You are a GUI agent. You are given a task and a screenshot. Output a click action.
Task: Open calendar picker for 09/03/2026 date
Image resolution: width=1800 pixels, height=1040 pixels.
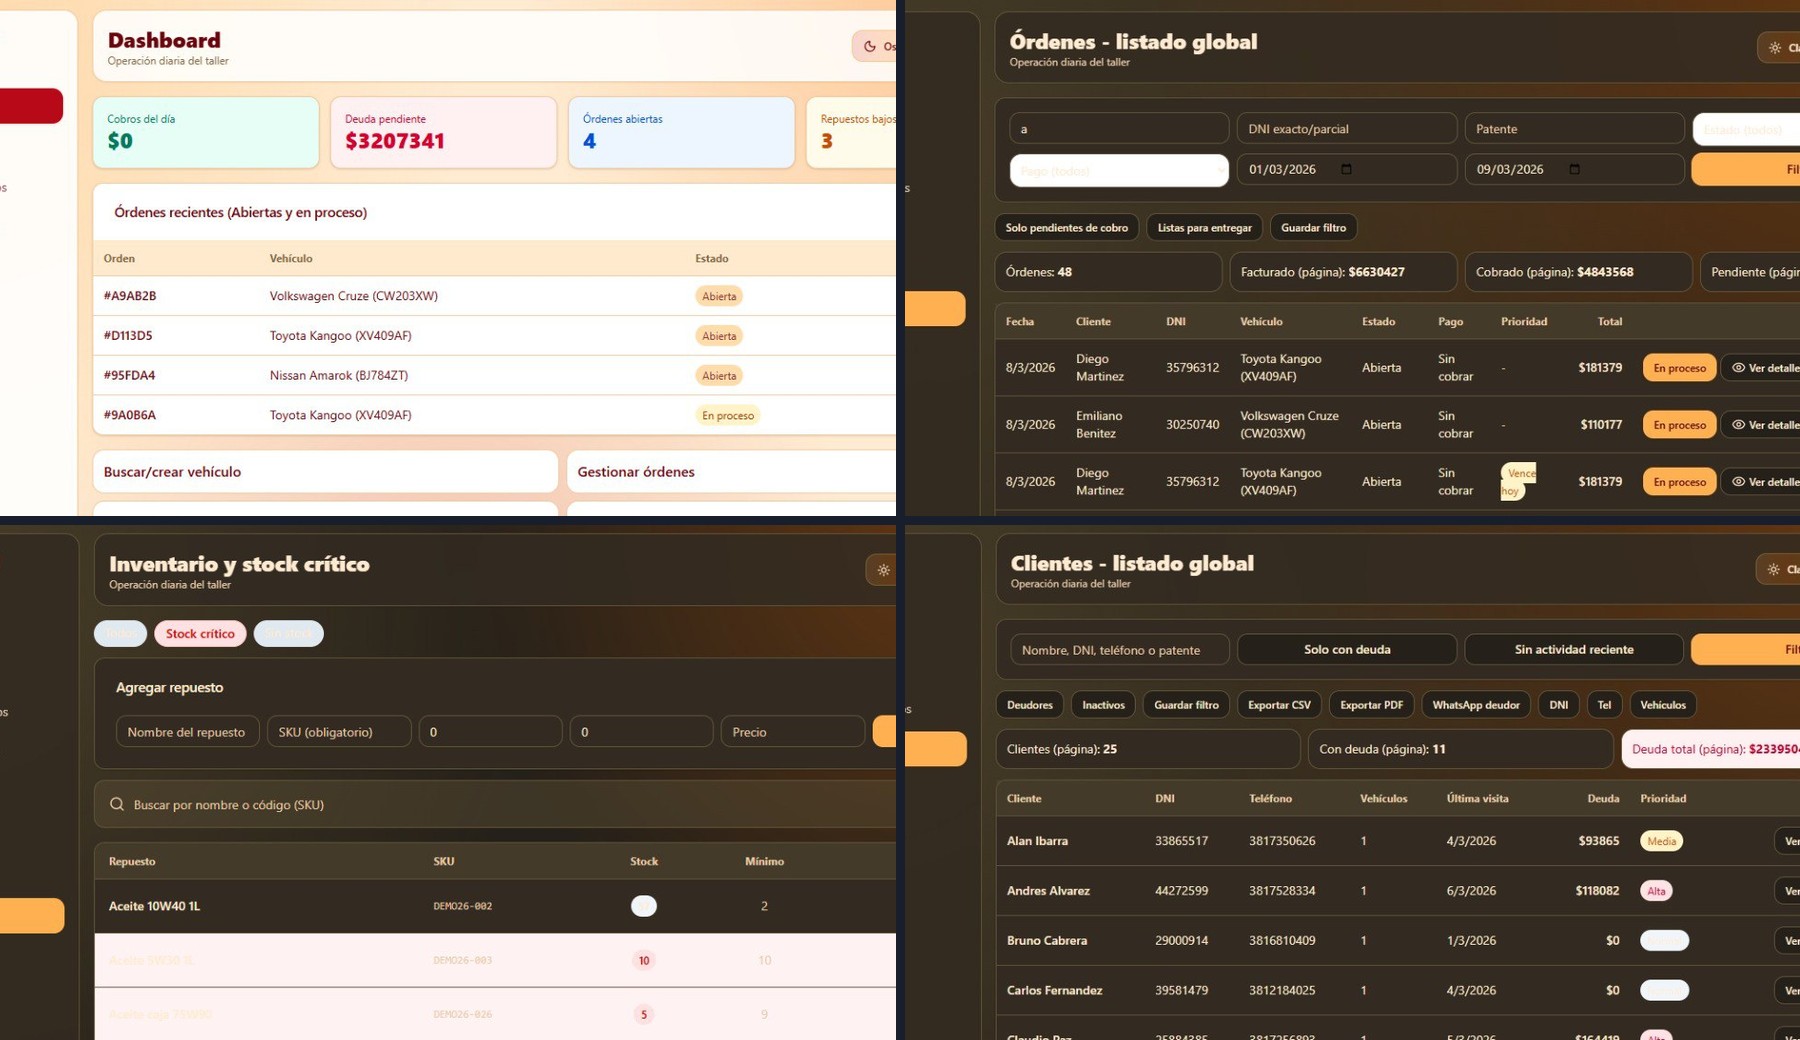pyautogui.click(x=1574, y=169)
